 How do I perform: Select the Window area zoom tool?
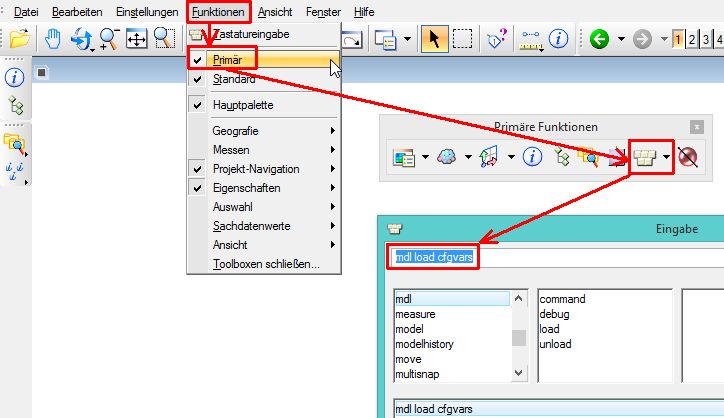(x=164, y=39)
